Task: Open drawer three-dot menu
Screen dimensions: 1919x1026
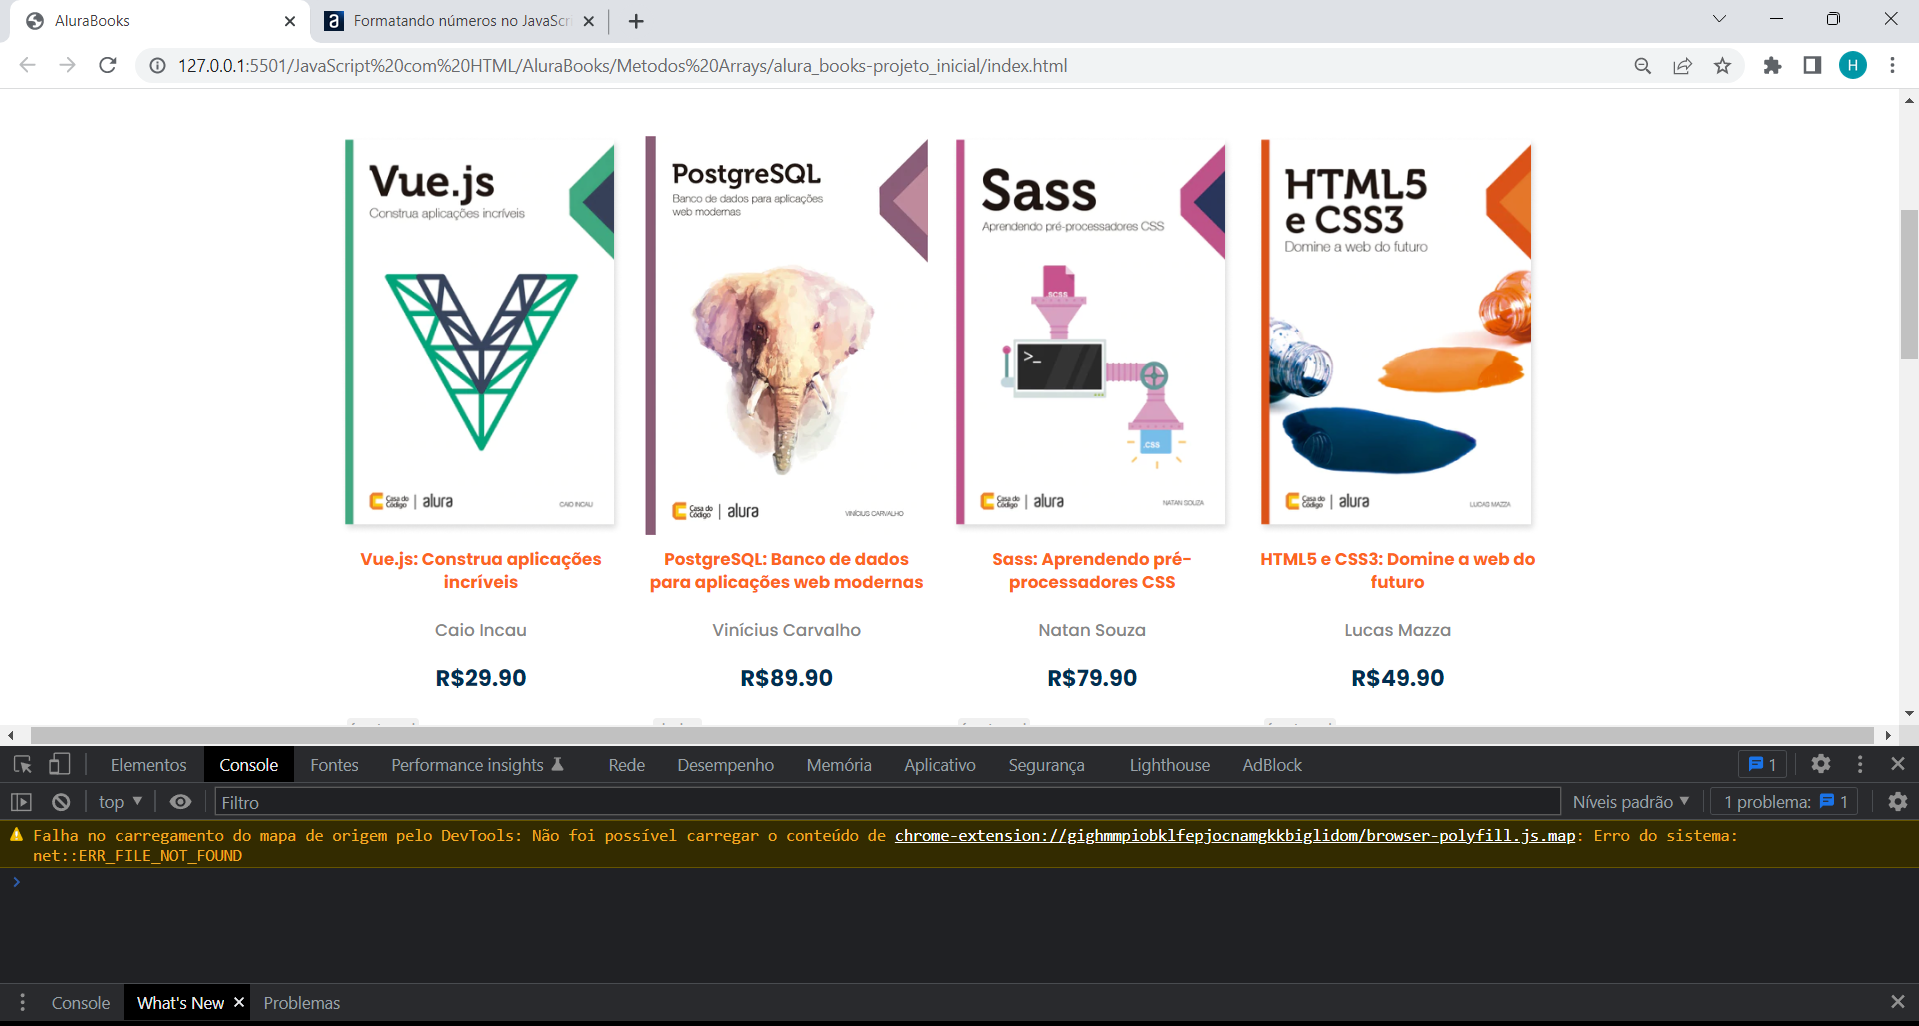Action: coord(22,1002)
